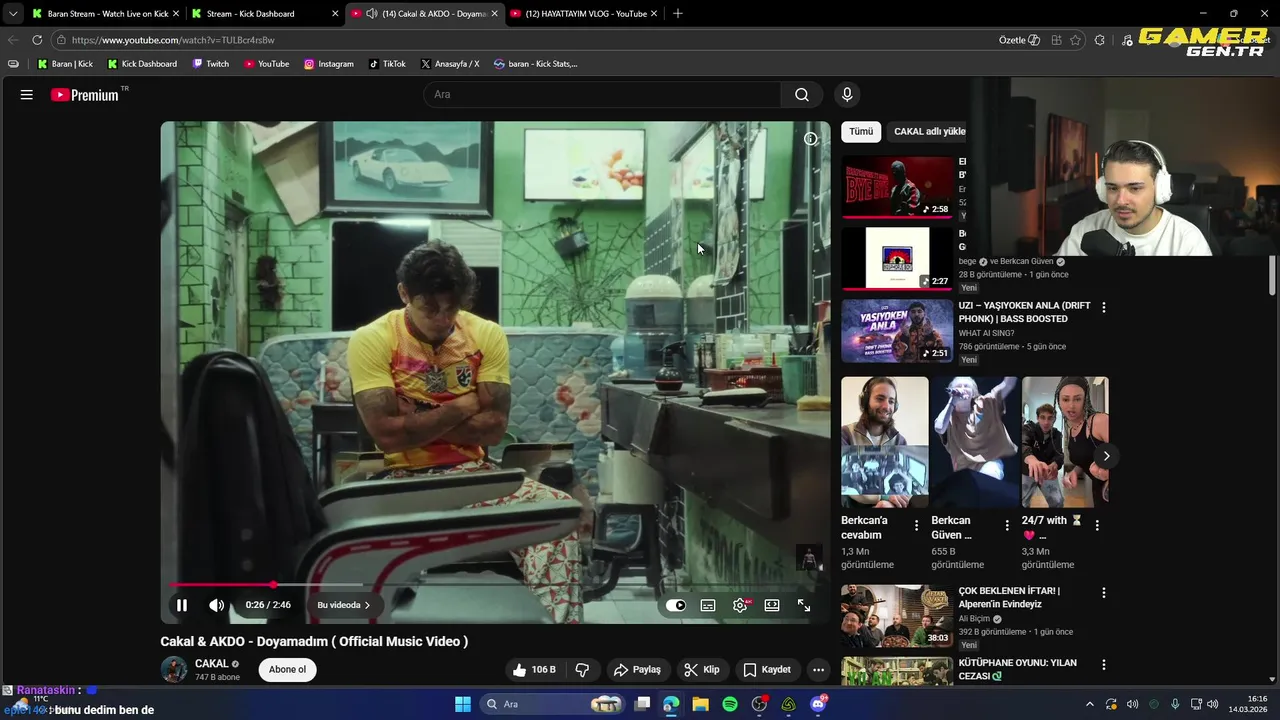The height and width of the screenshot is (720, 1280).
Task: Share the video using Paylaş button
Action: pyautogui.click(x=637, y=670)
